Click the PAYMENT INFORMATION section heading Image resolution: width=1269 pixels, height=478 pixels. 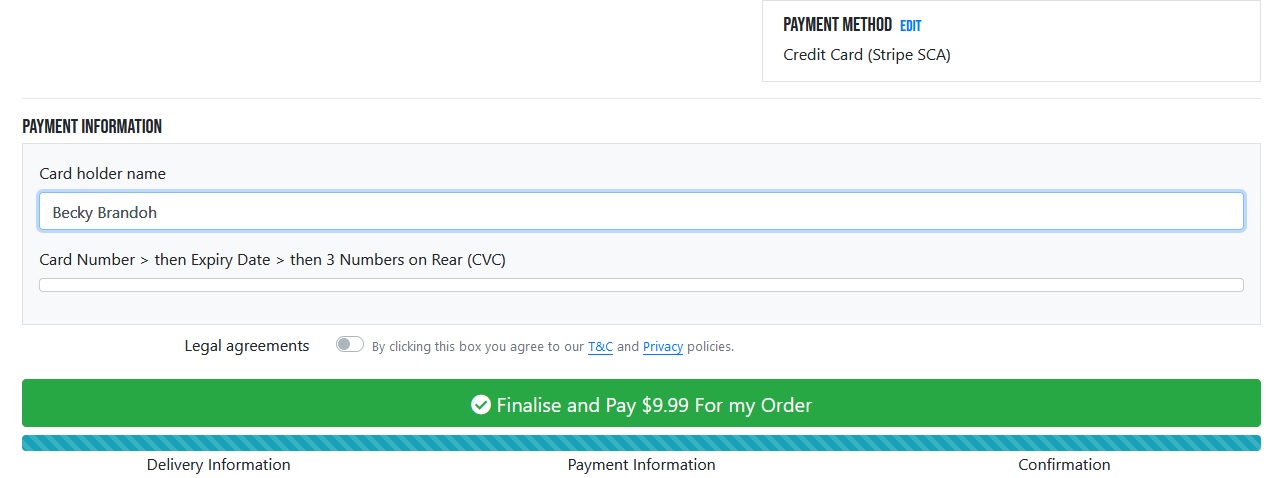point(92,127)
